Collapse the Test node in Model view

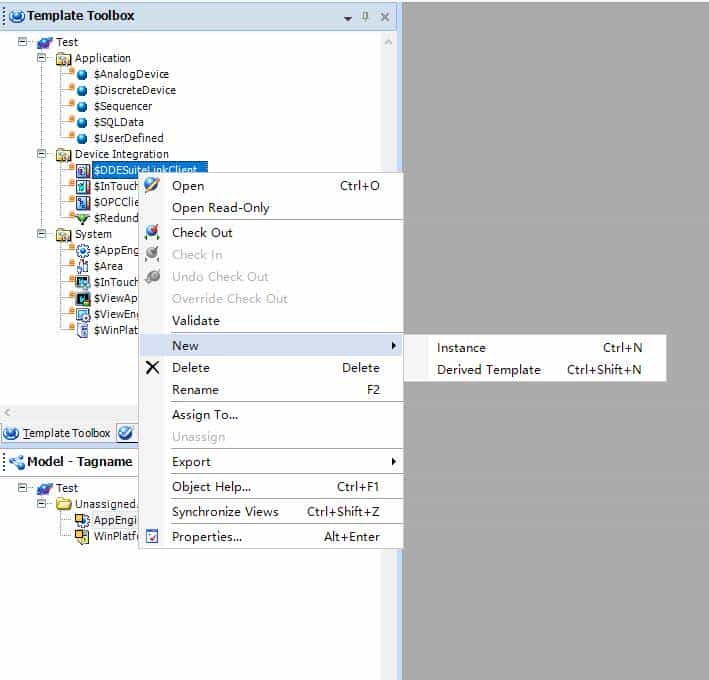[x=22, y=488]
